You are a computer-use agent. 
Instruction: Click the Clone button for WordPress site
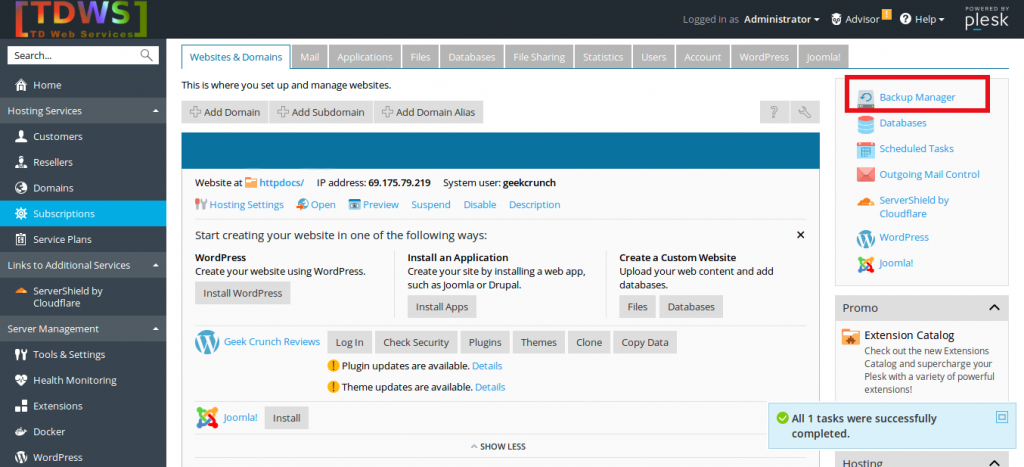[x=589, y=342]
